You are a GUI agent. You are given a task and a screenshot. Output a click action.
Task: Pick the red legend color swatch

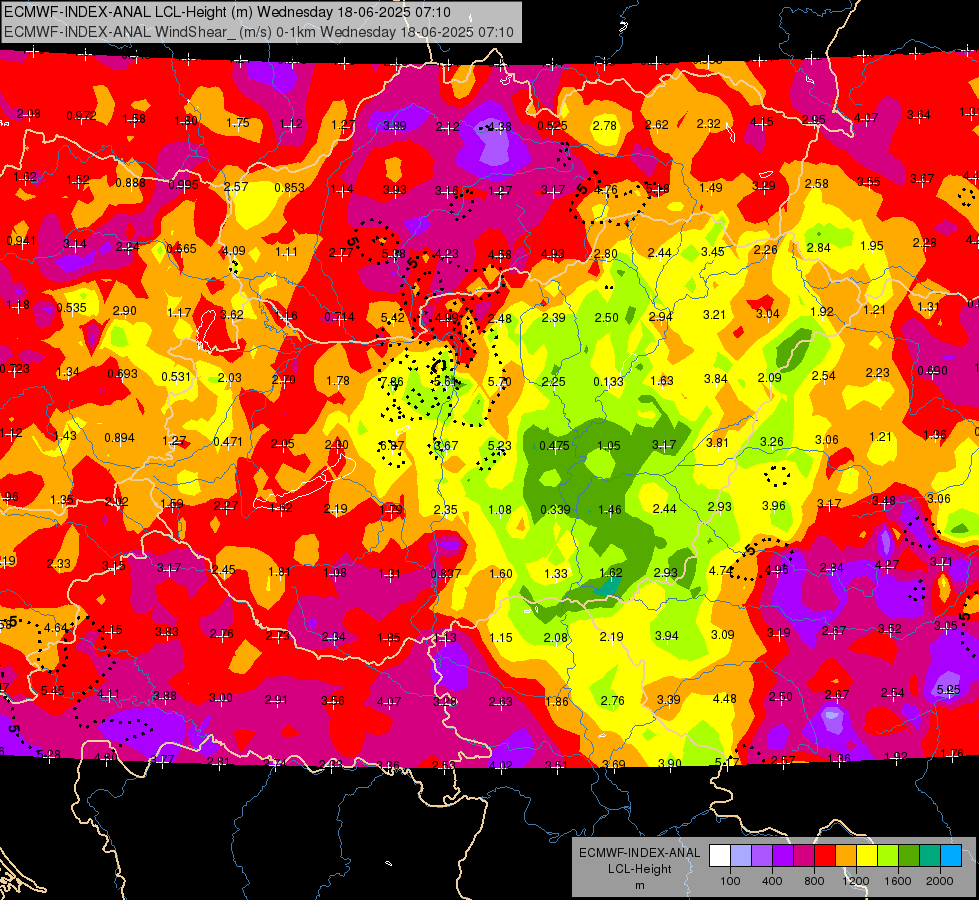(825, 855)
